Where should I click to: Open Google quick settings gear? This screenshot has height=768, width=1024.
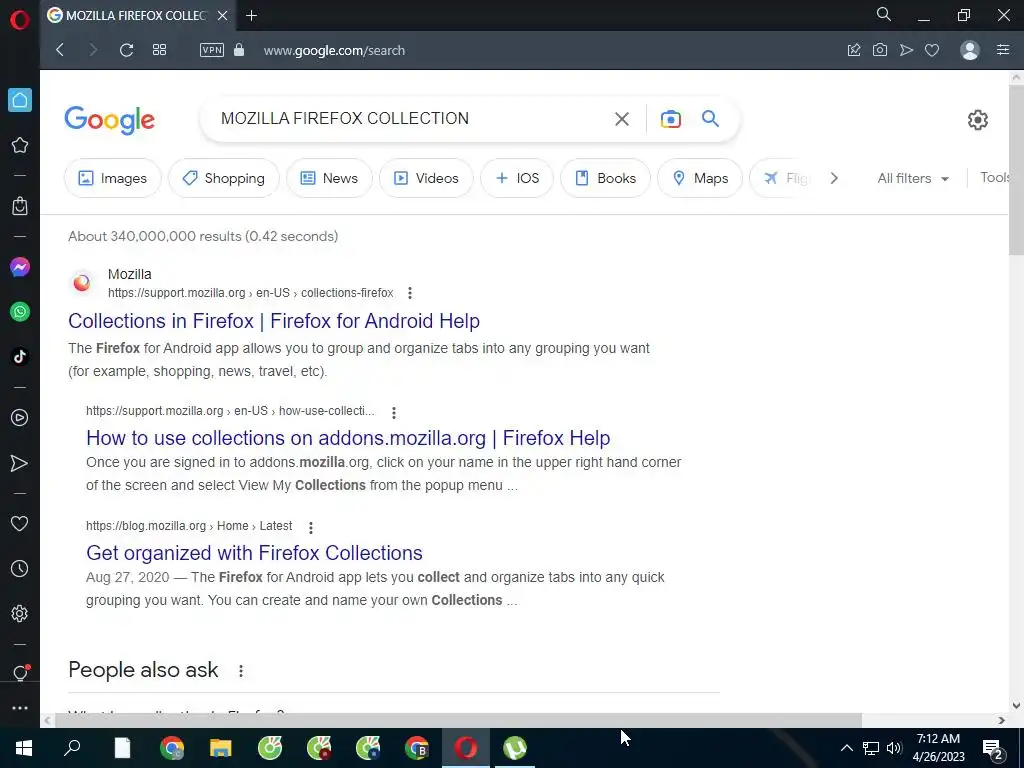click(x=978, y=120)
